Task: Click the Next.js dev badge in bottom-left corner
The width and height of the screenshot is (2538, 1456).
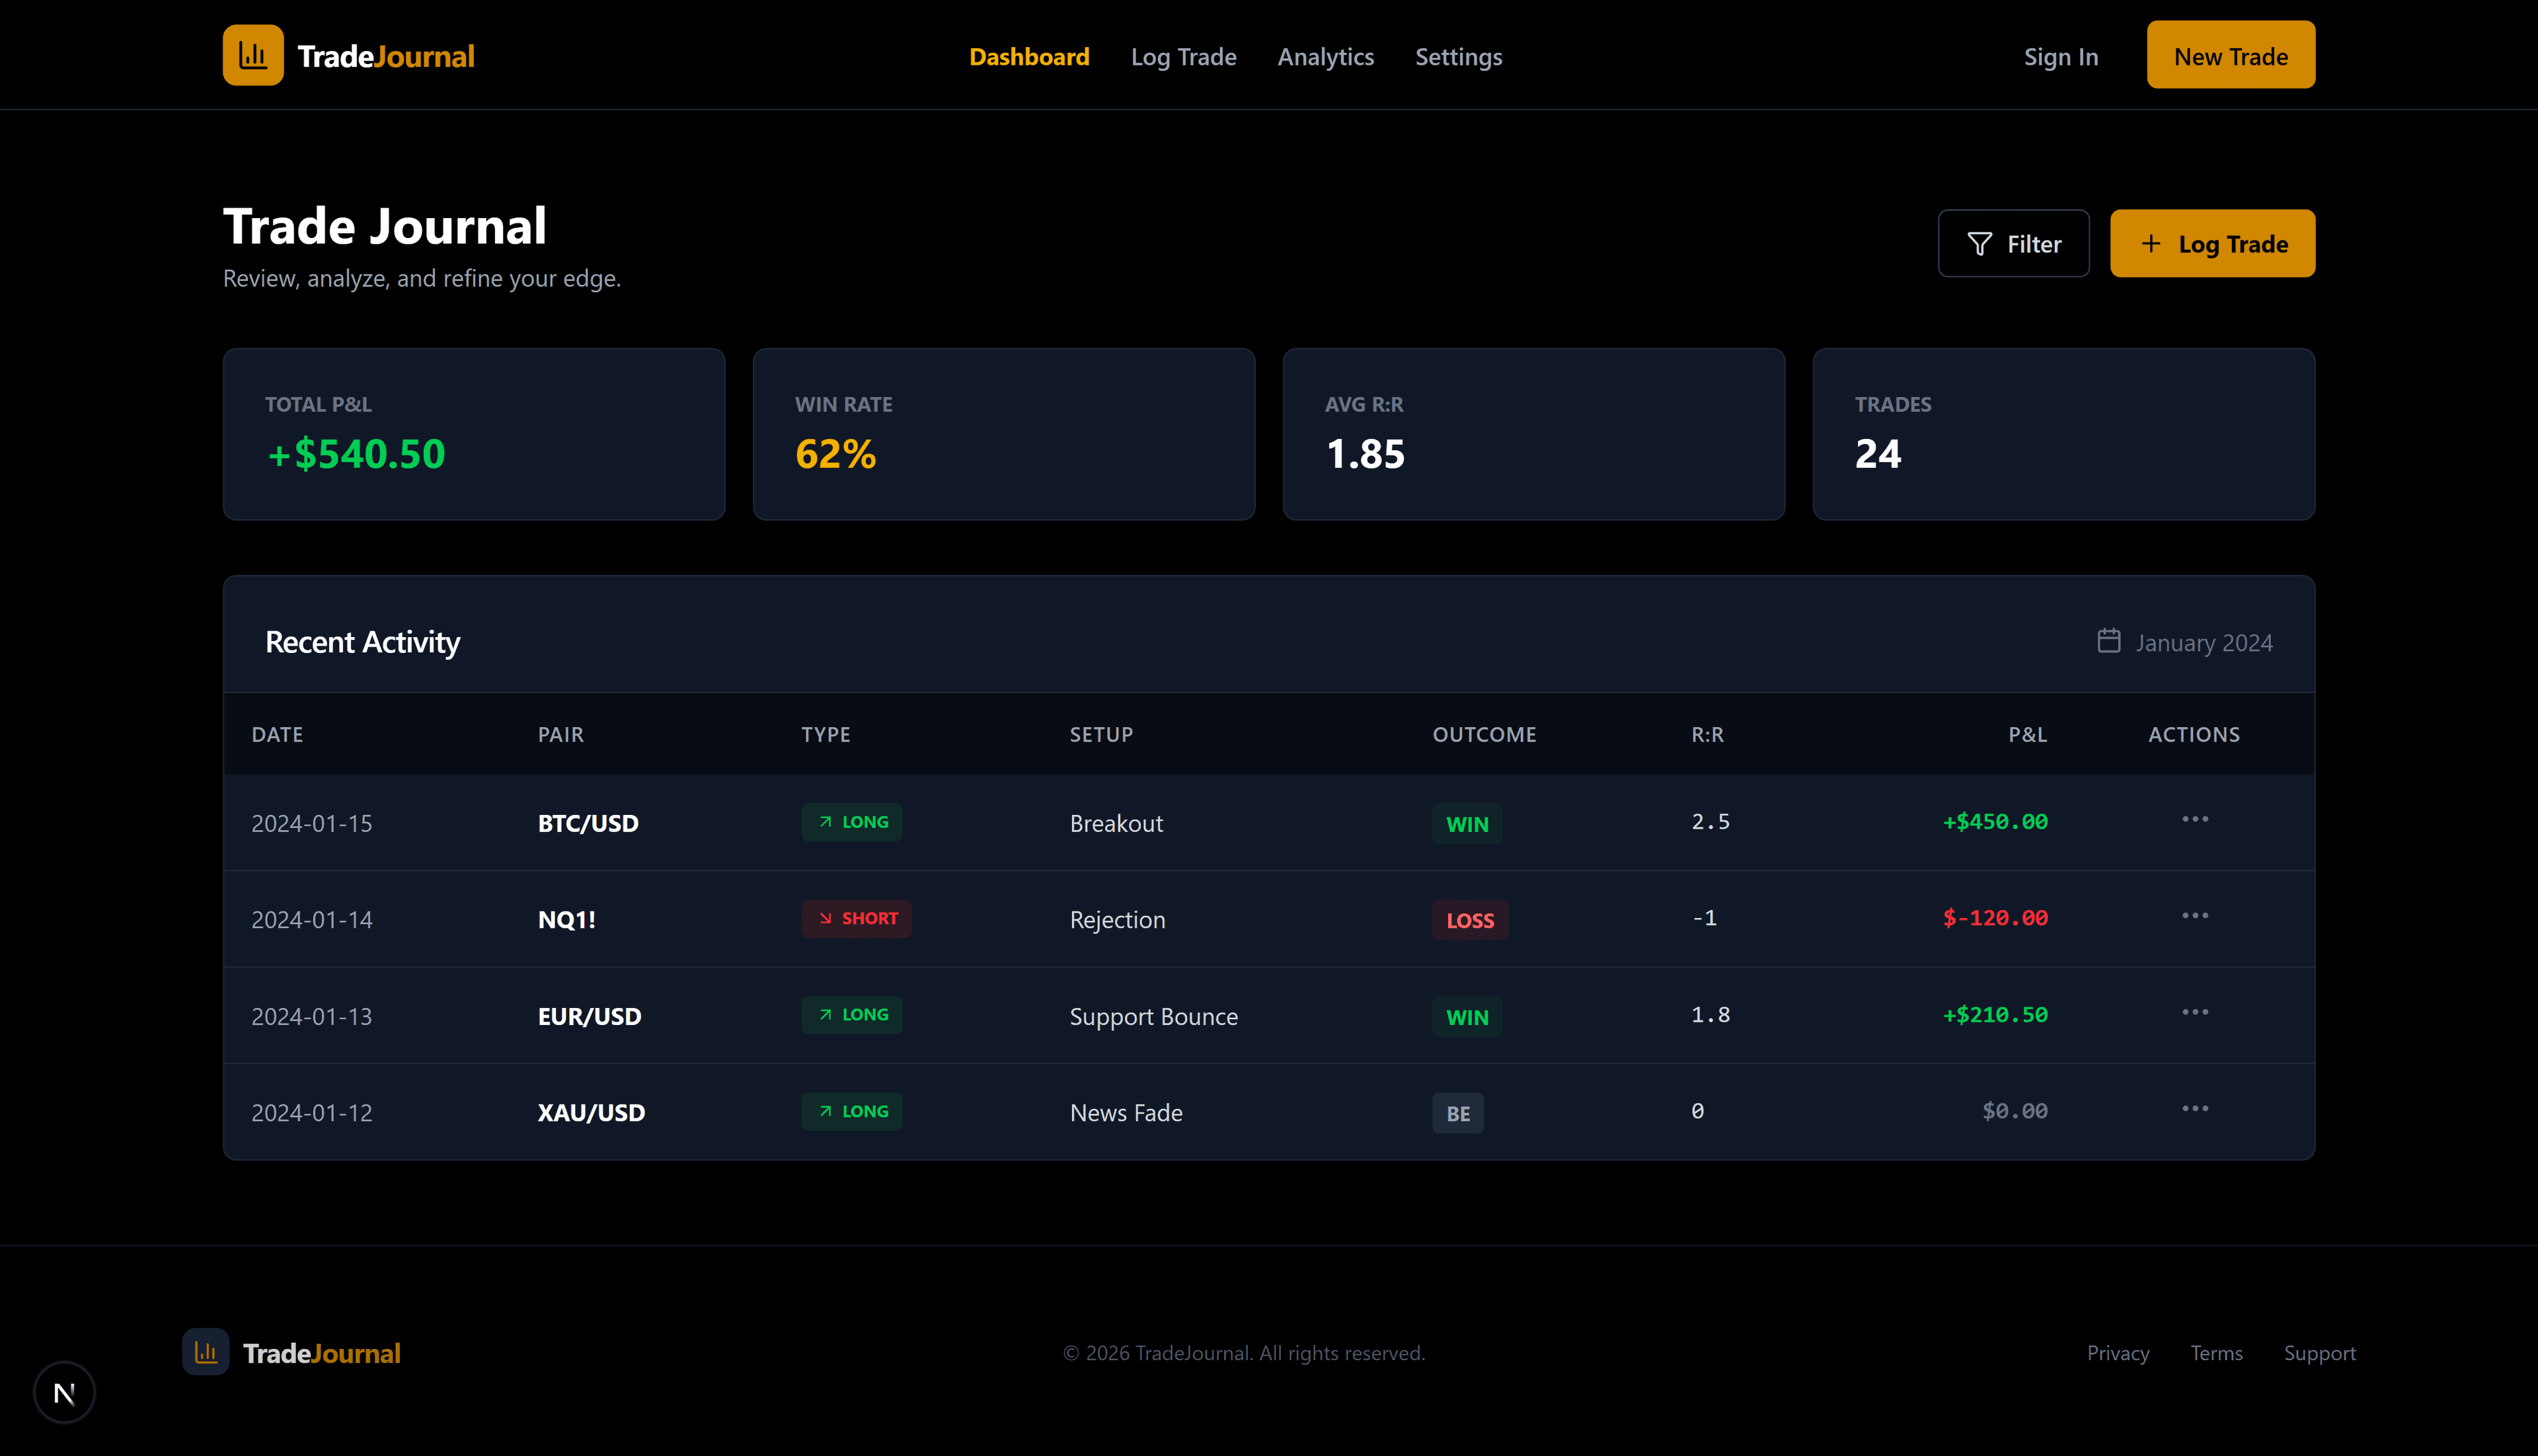Action: click(64, 1391)
